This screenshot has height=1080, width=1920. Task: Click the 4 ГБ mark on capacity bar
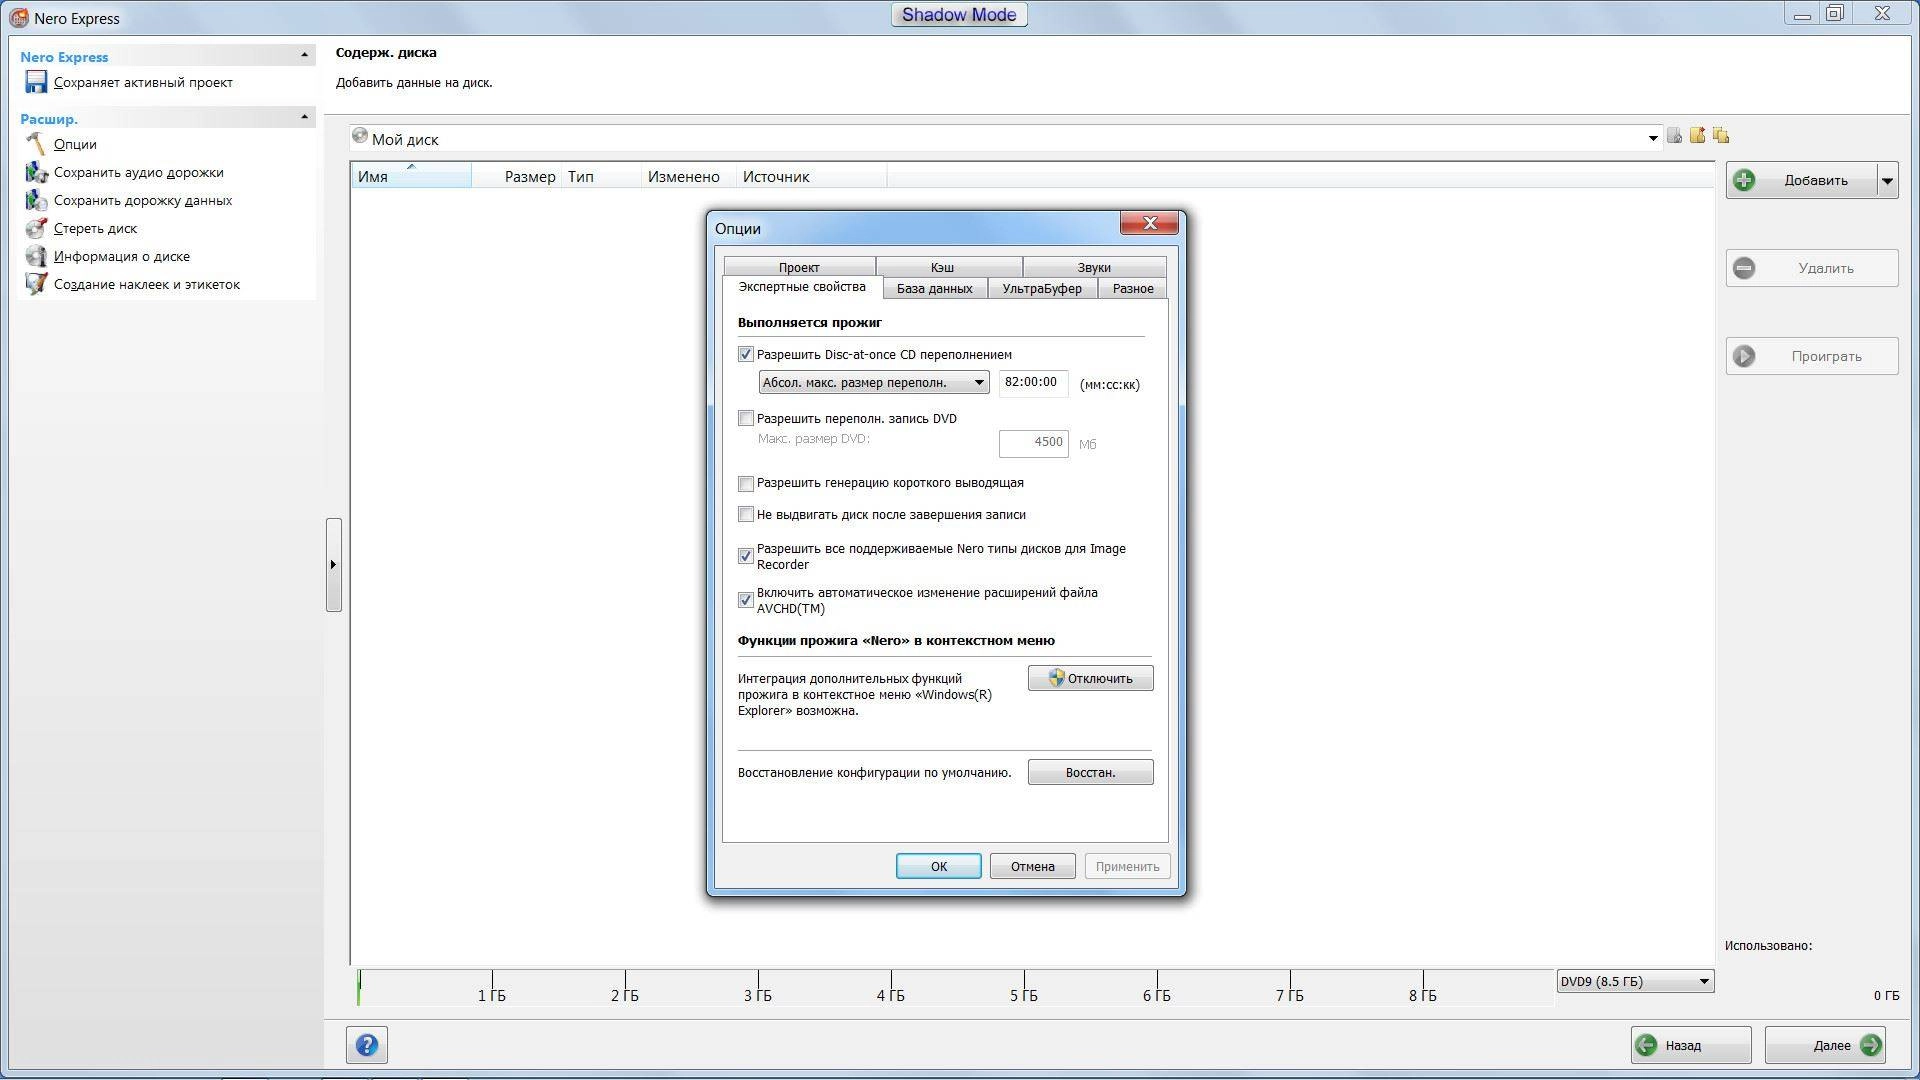(x=890, y=996)
